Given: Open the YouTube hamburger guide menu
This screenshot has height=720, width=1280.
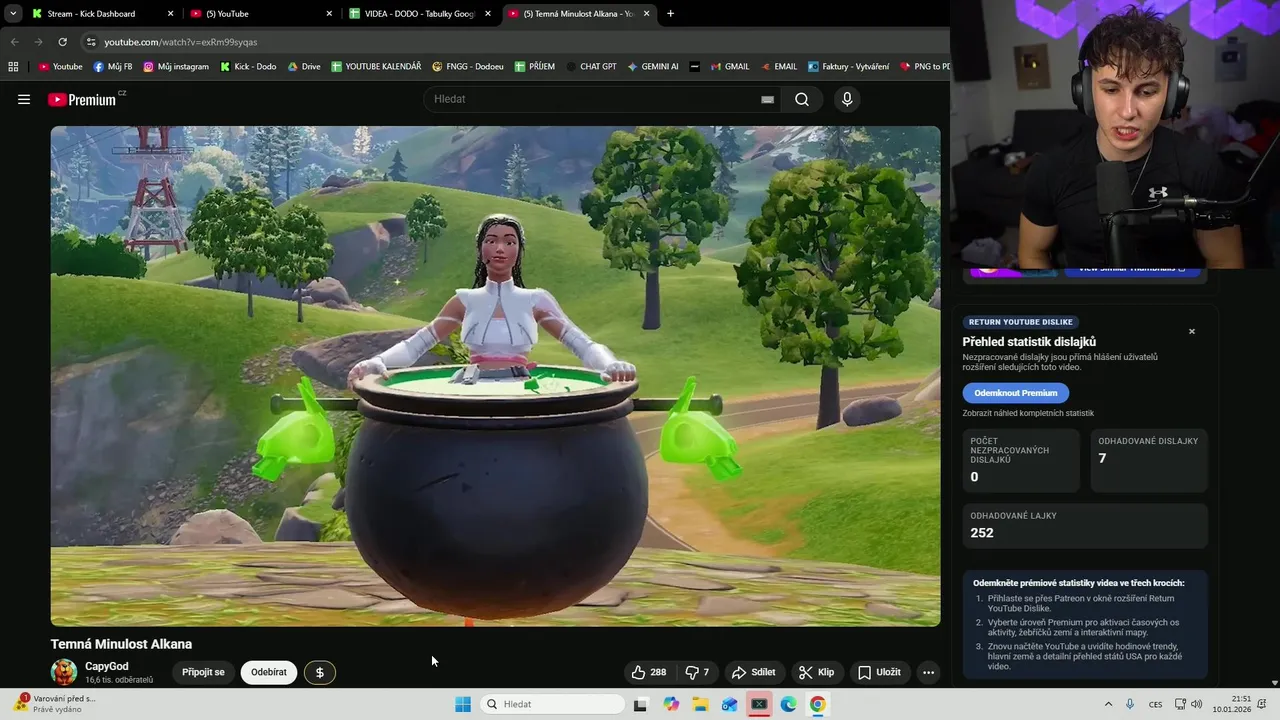Looking at the screenshot, I should pyautogui.click(x=24, y=99).
